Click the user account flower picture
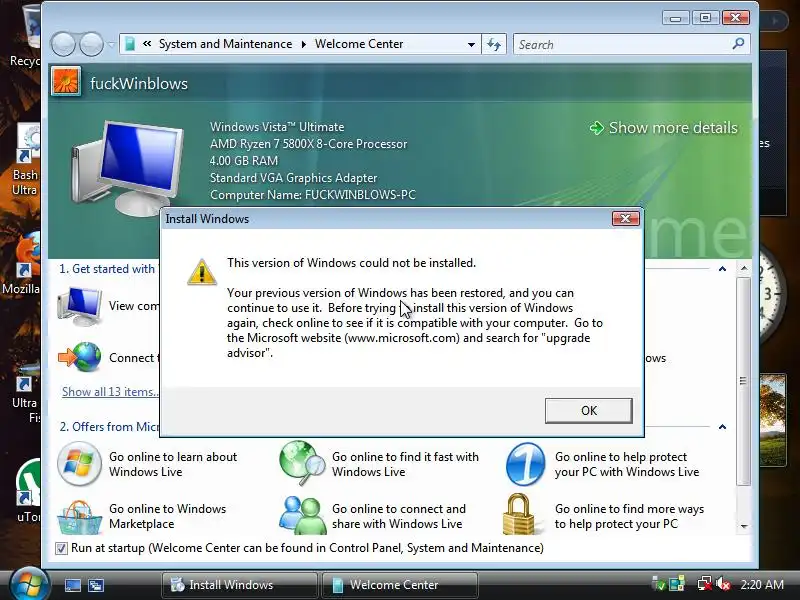This screenshot has width=800, height=600. (x=65, y=82)
